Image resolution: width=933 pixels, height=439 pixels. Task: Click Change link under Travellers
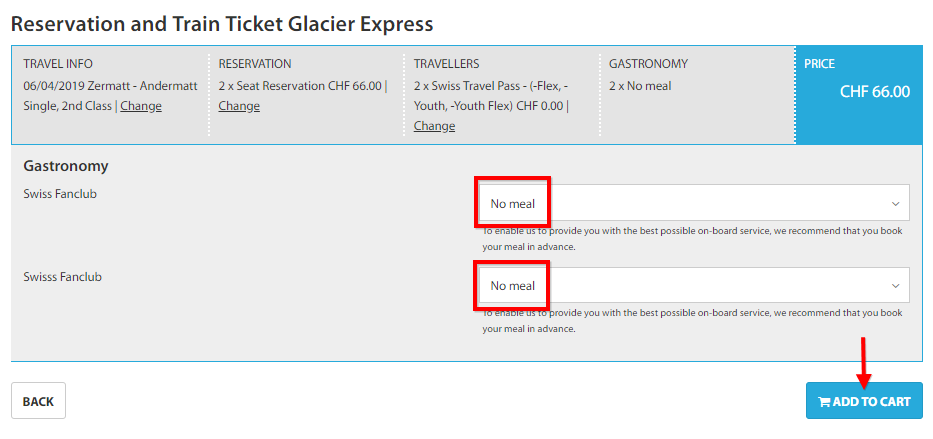[434, 126]
